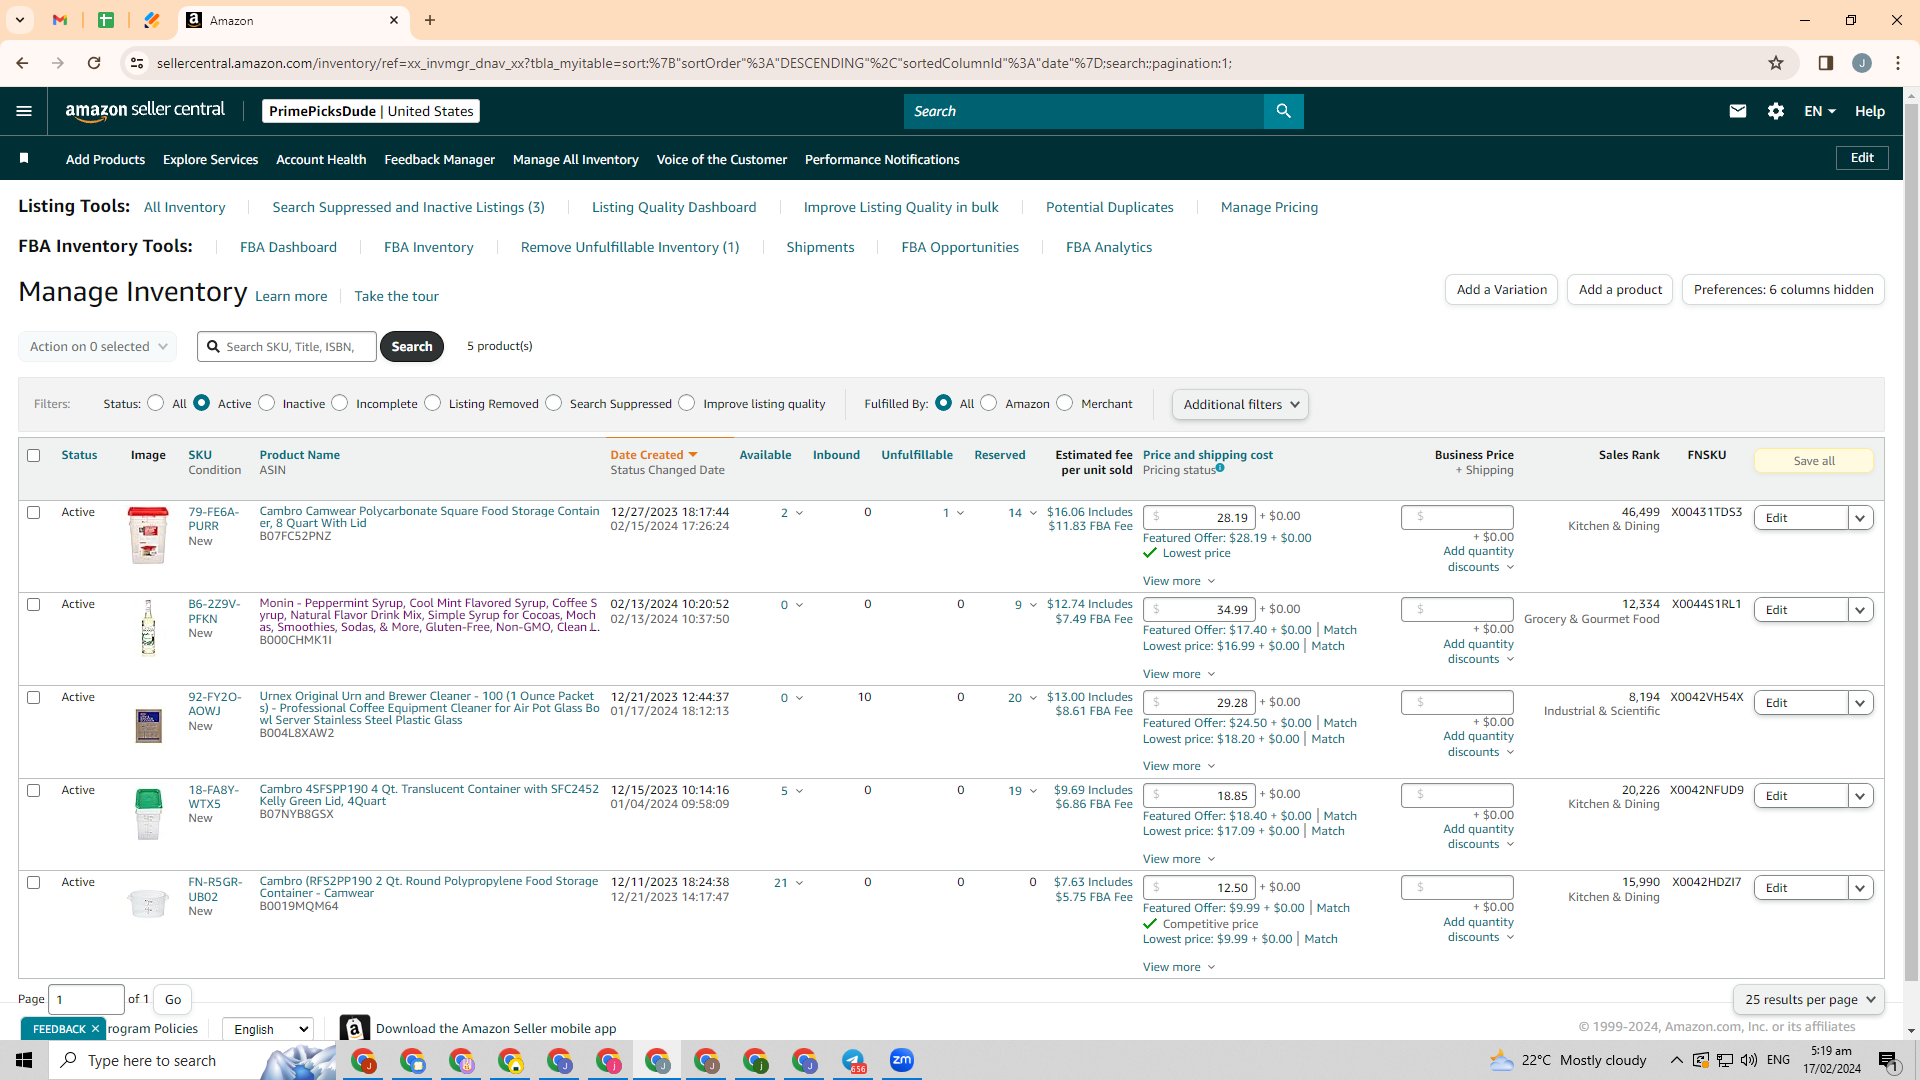Screen dimensions: 1920x1080
Task: Open the Windows Start menu
Action: tap(24, 1060)
